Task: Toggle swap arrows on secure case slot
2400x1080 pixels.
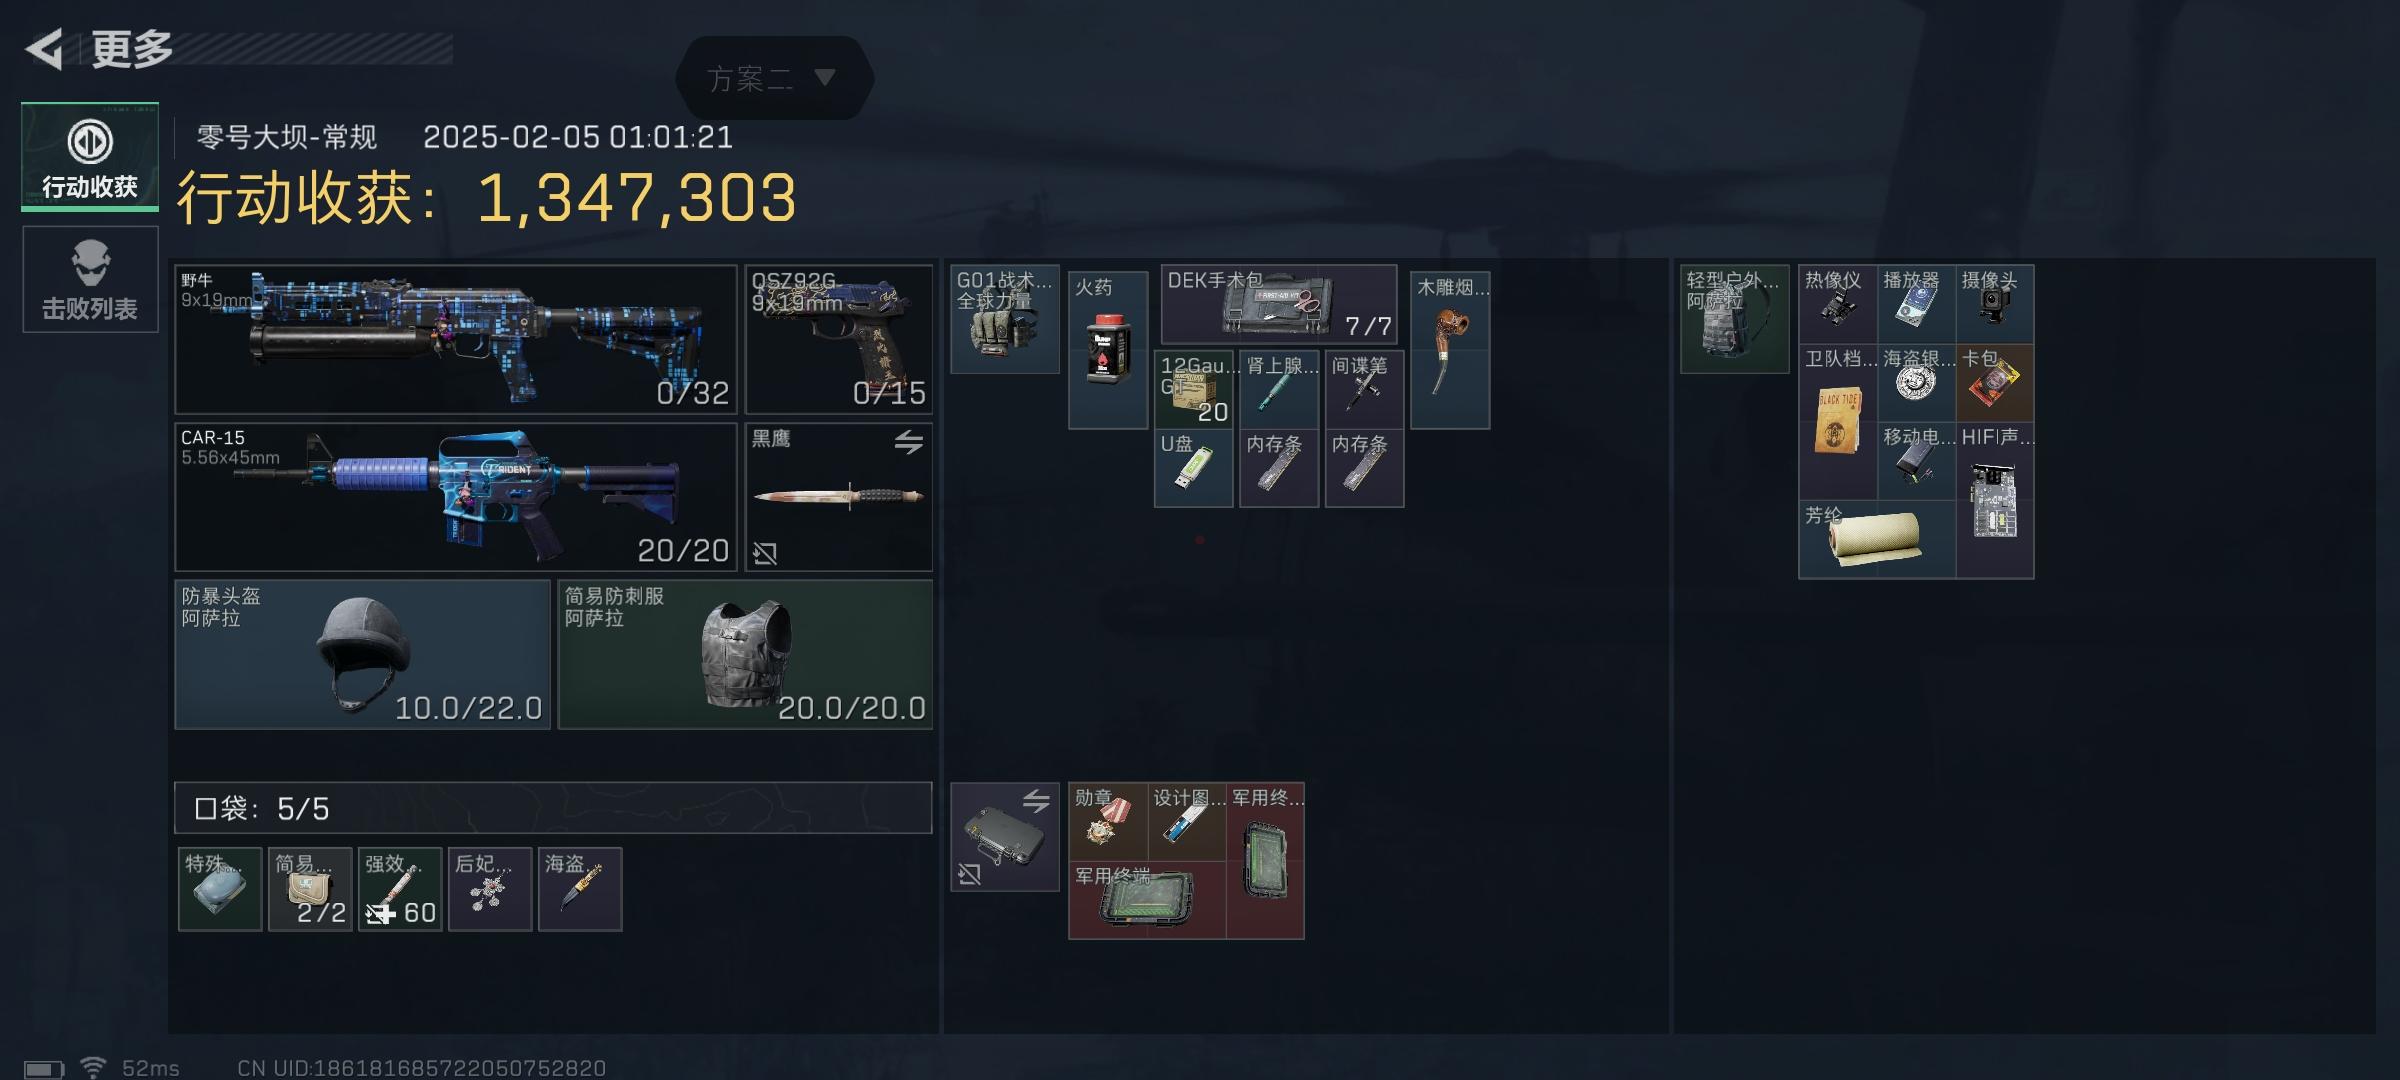Action: (1036, 801)
